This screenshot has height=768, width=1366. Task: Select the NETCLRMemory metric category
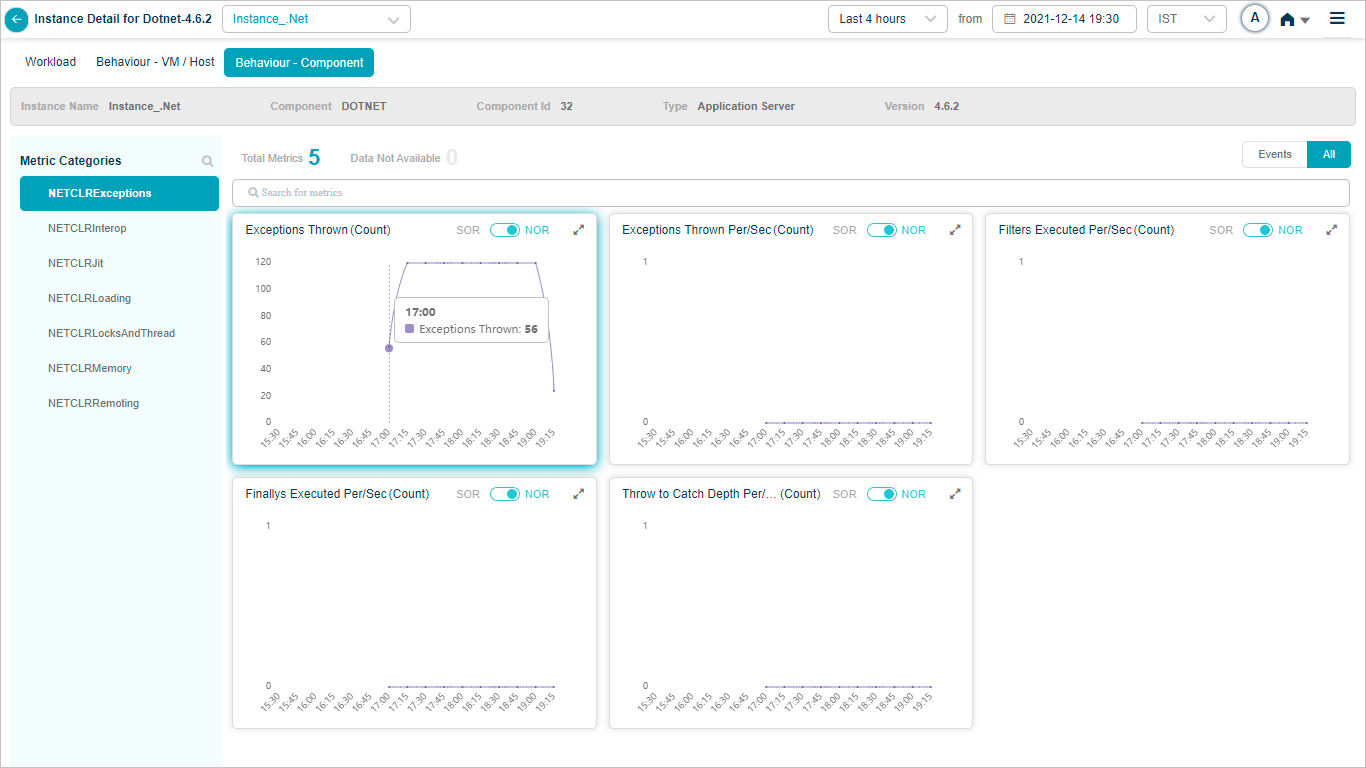(90, 368)
